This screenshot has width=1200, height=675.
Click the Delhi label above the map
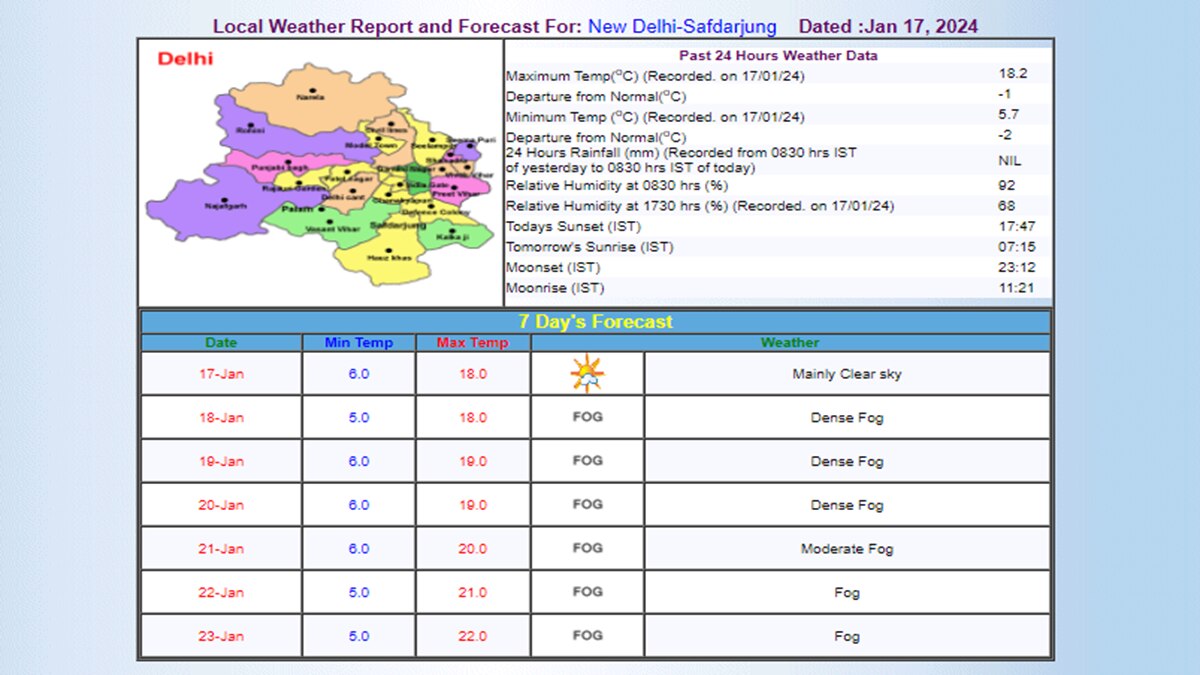tap(185, 59)
